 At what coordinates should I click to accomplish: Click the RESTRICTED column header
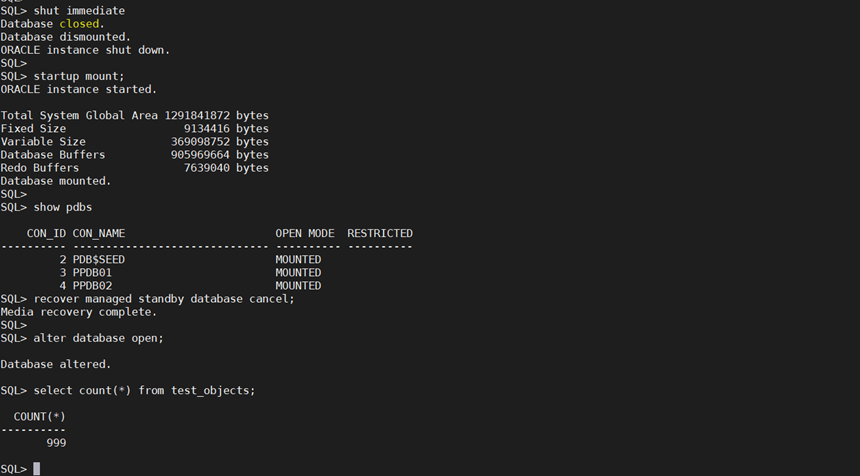pos(380,234)
